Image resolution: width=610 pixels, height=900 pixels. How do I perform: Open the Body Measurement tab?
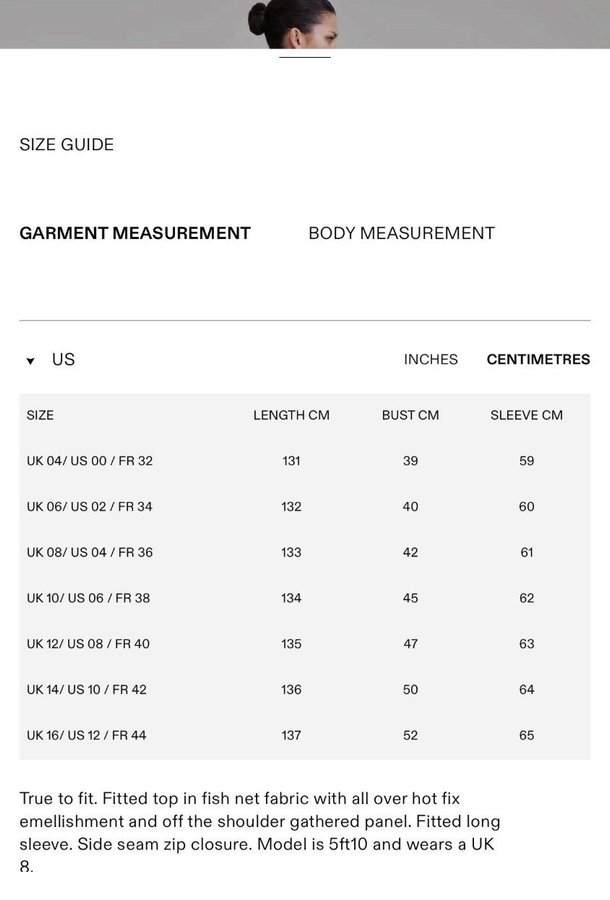click(401, 233)
